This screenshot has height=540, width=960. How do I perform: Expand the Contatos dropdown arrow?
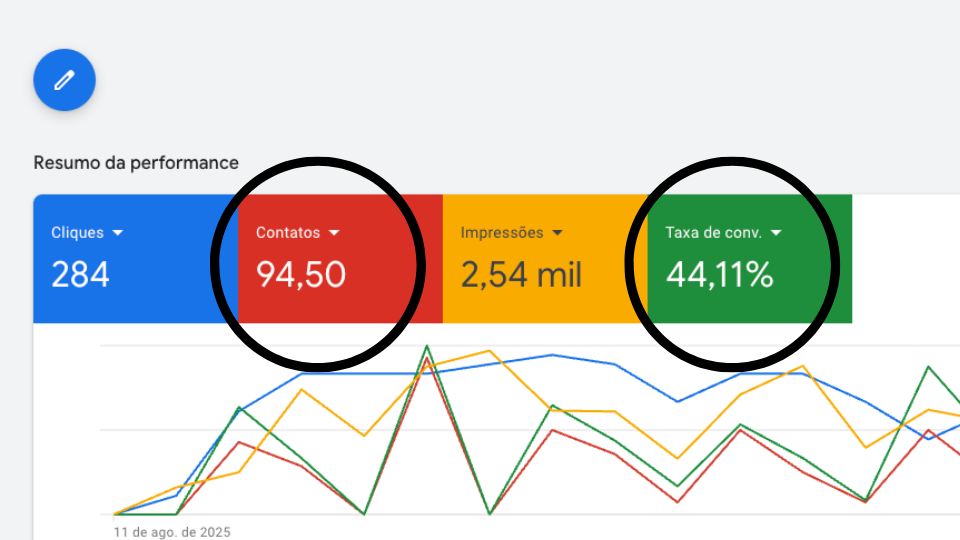point(334,233)
